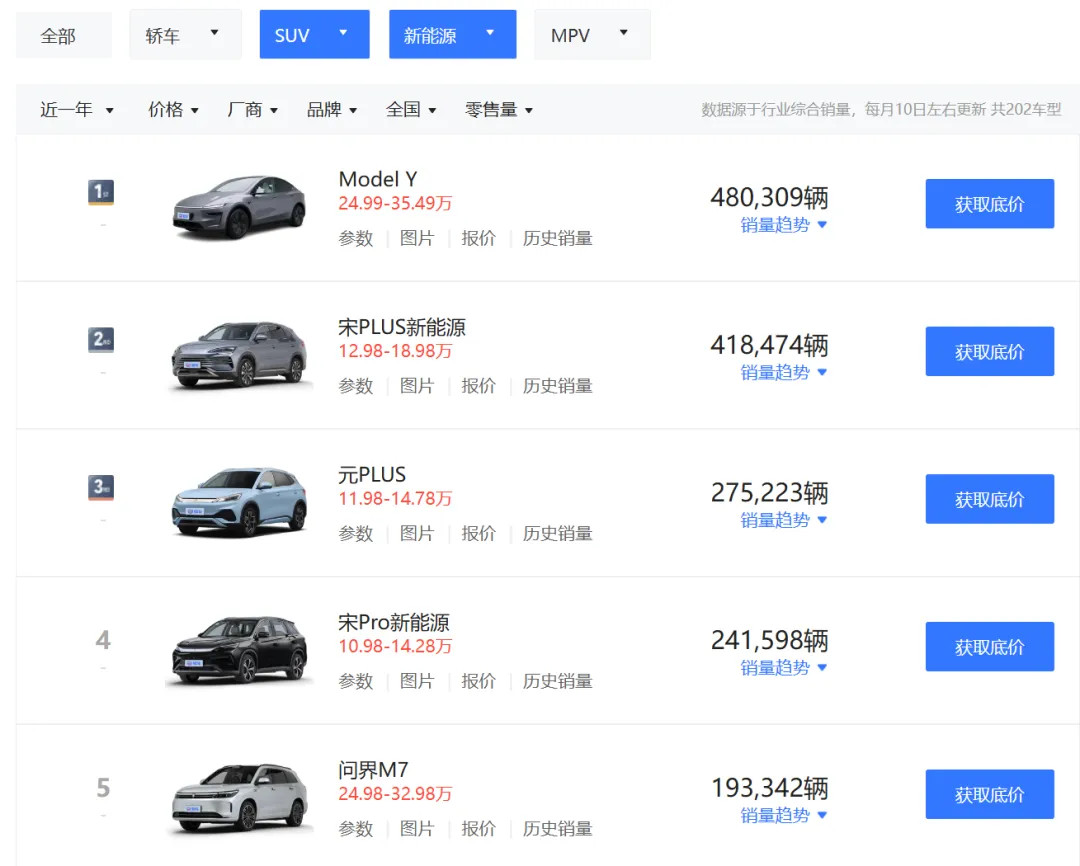1080x866 pixels.
Task: View 参数 for 问界M7
Action: tap(355, 829)
